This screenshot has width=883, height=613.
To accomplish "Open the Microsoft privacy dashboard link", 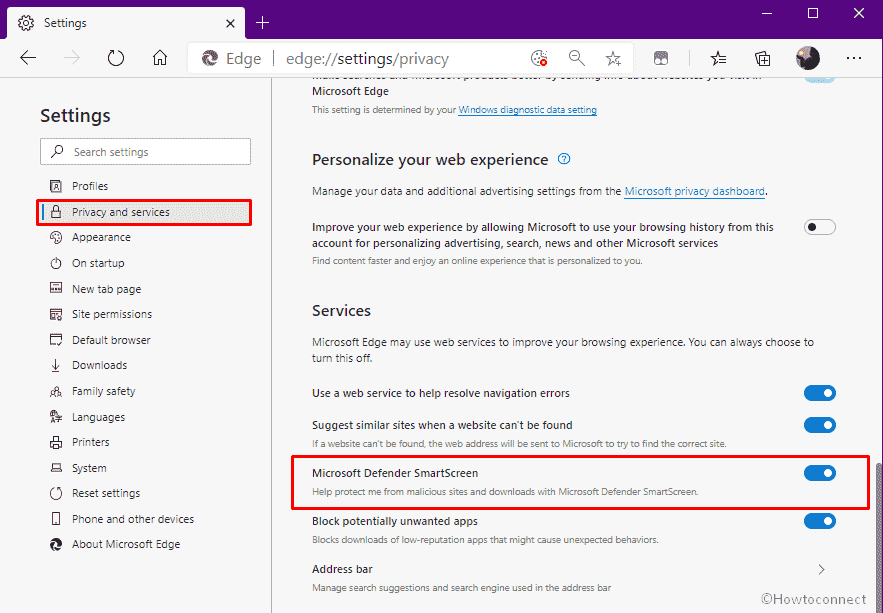I will click(695, 191).
